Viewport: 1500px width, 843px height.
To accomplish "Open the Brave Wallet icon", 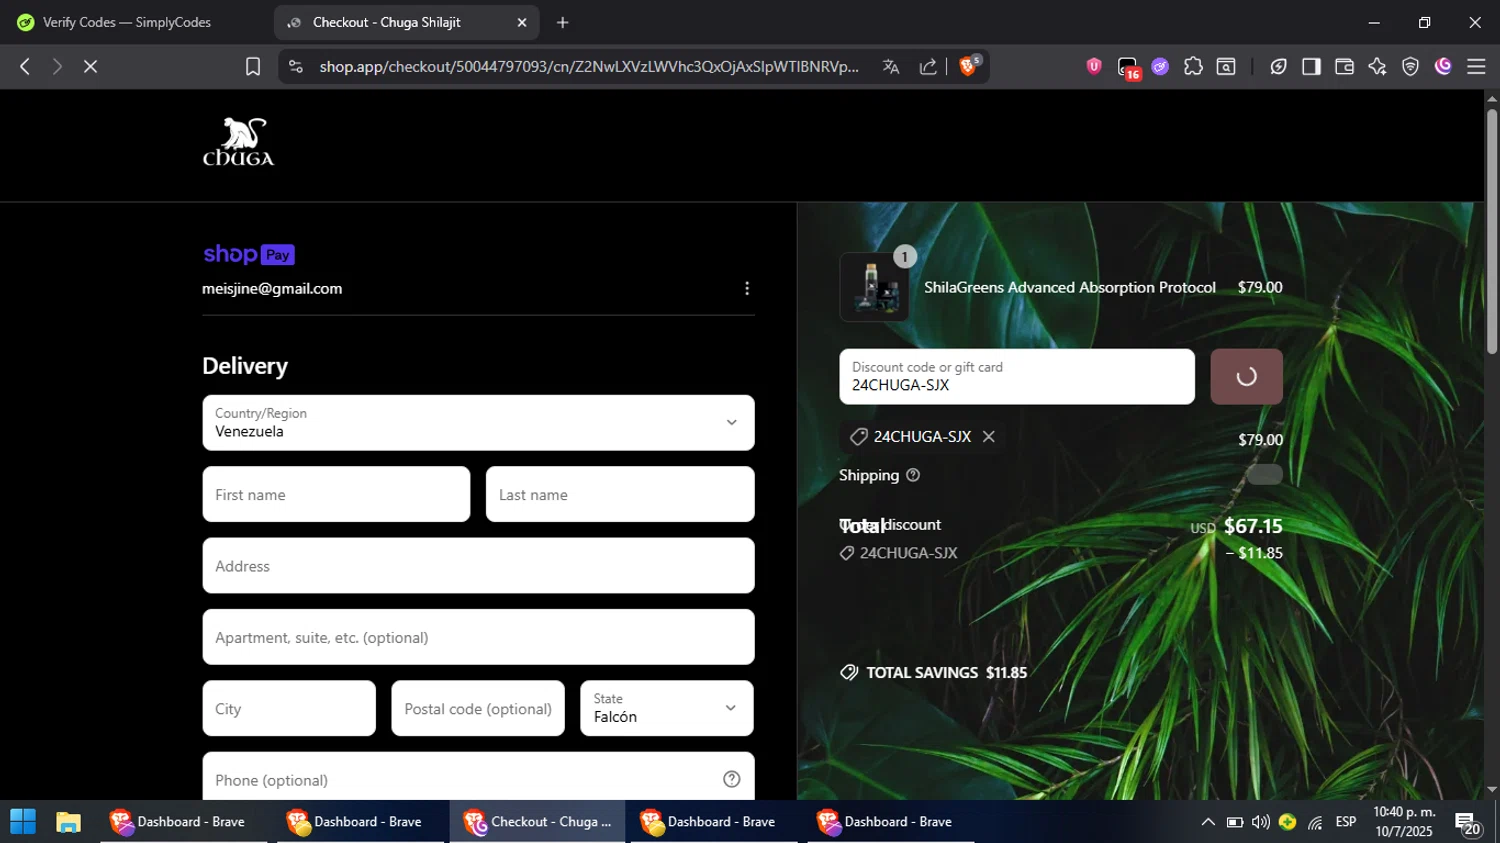I will [x=1344, y=66].
